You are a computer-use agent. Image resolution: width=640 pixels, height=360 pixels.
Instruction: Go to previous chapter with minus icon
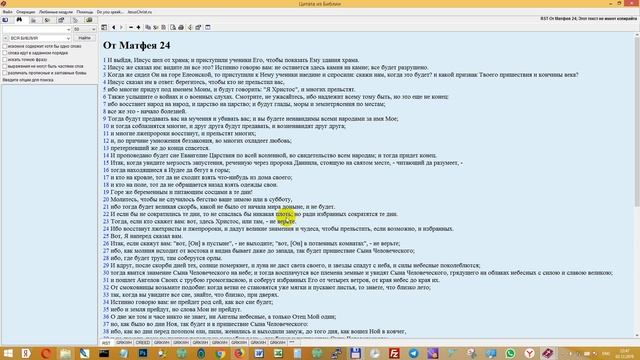[131, 27]
